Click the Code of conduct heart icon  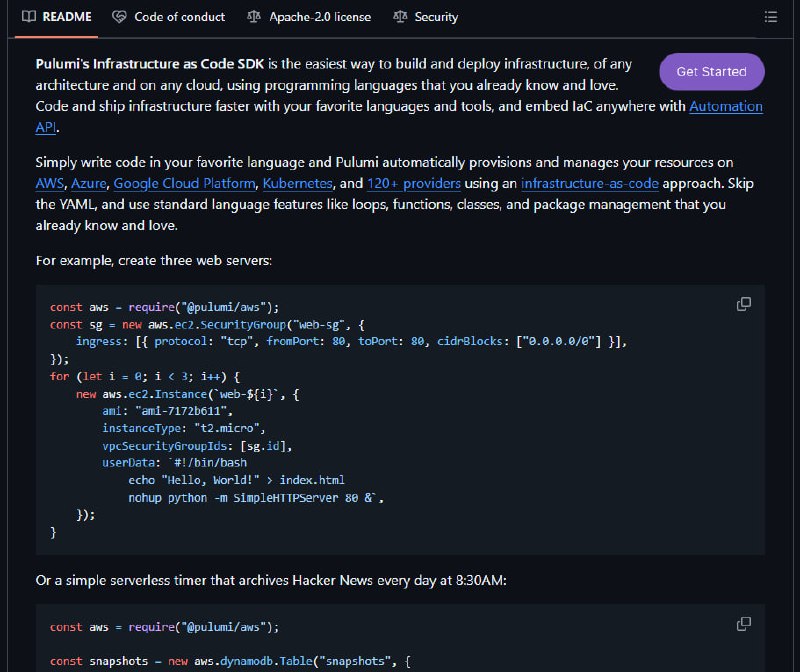119,17
